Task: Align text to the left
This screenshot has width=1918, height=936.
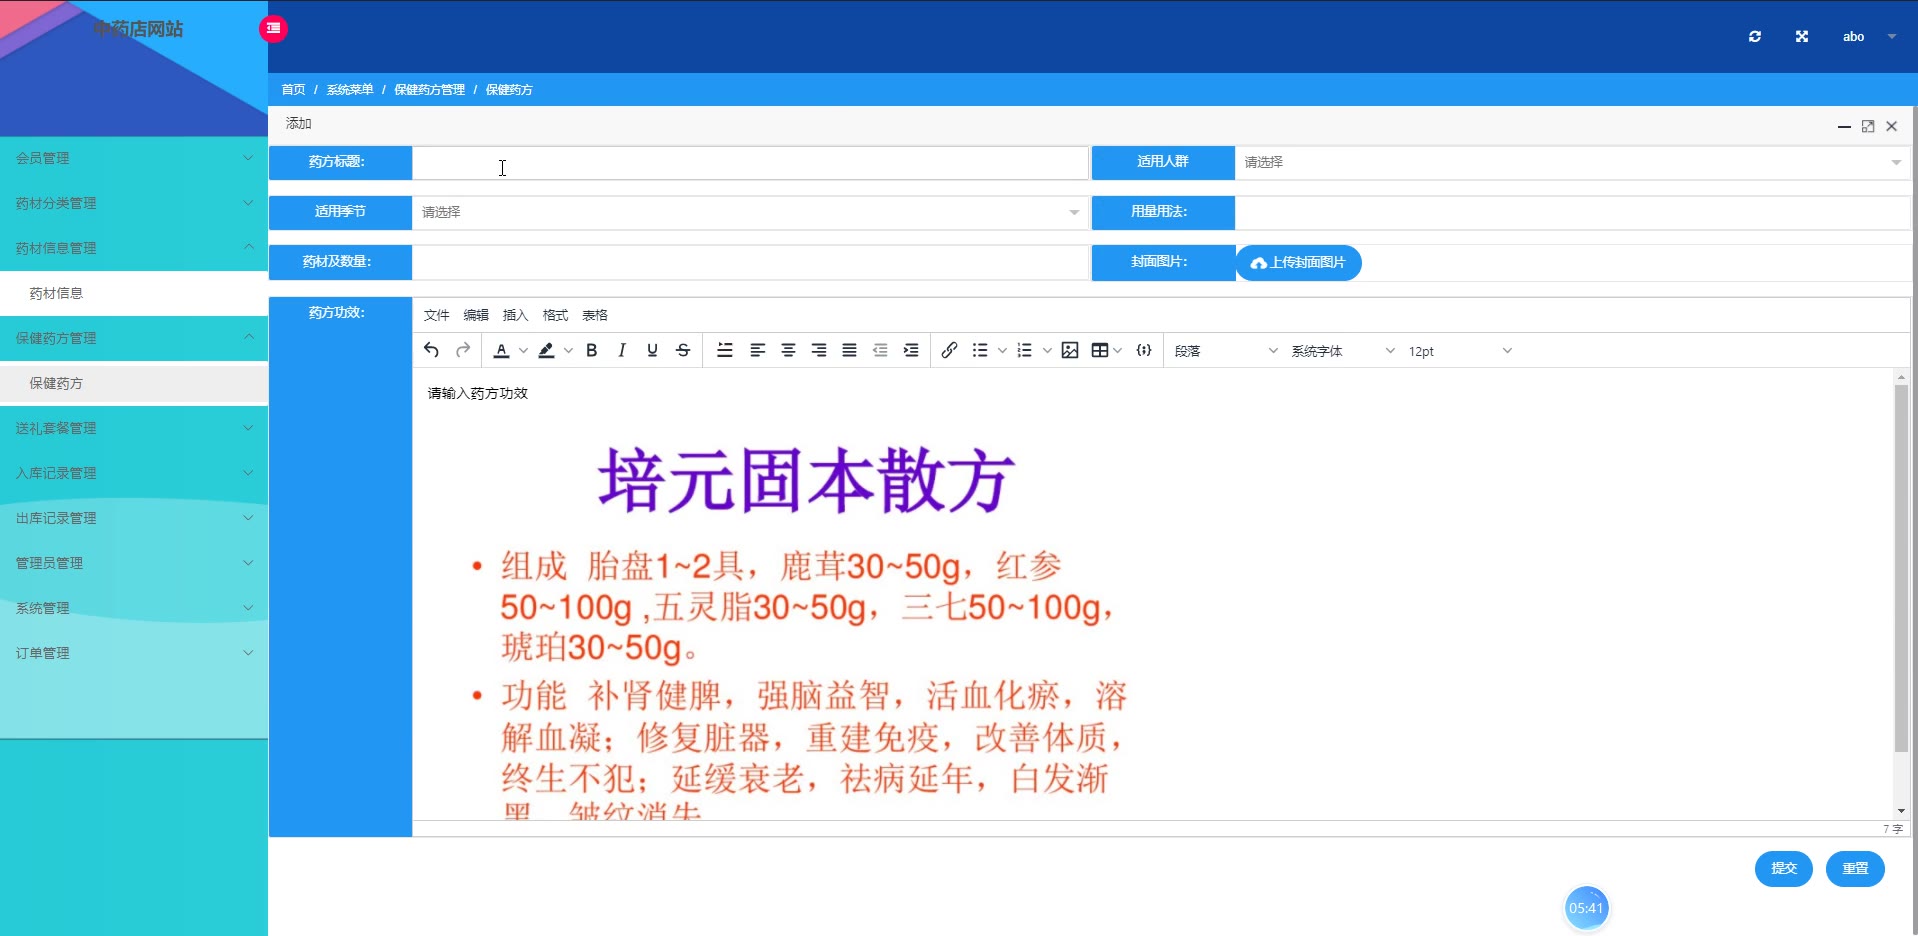Action: coord(757,350)
